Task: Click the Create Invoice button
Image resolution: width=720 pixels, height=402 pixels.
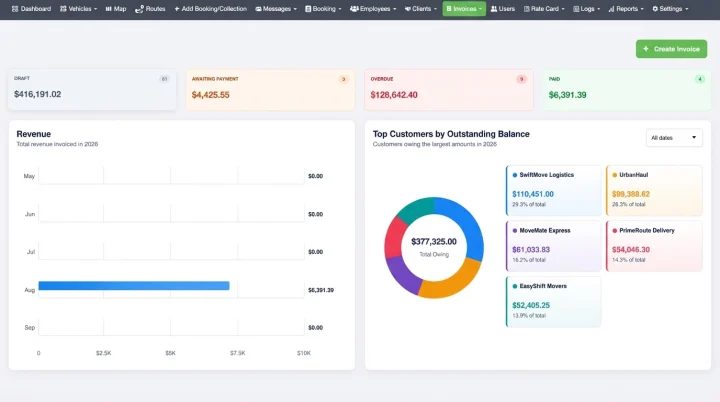Action: coord(671,49)
